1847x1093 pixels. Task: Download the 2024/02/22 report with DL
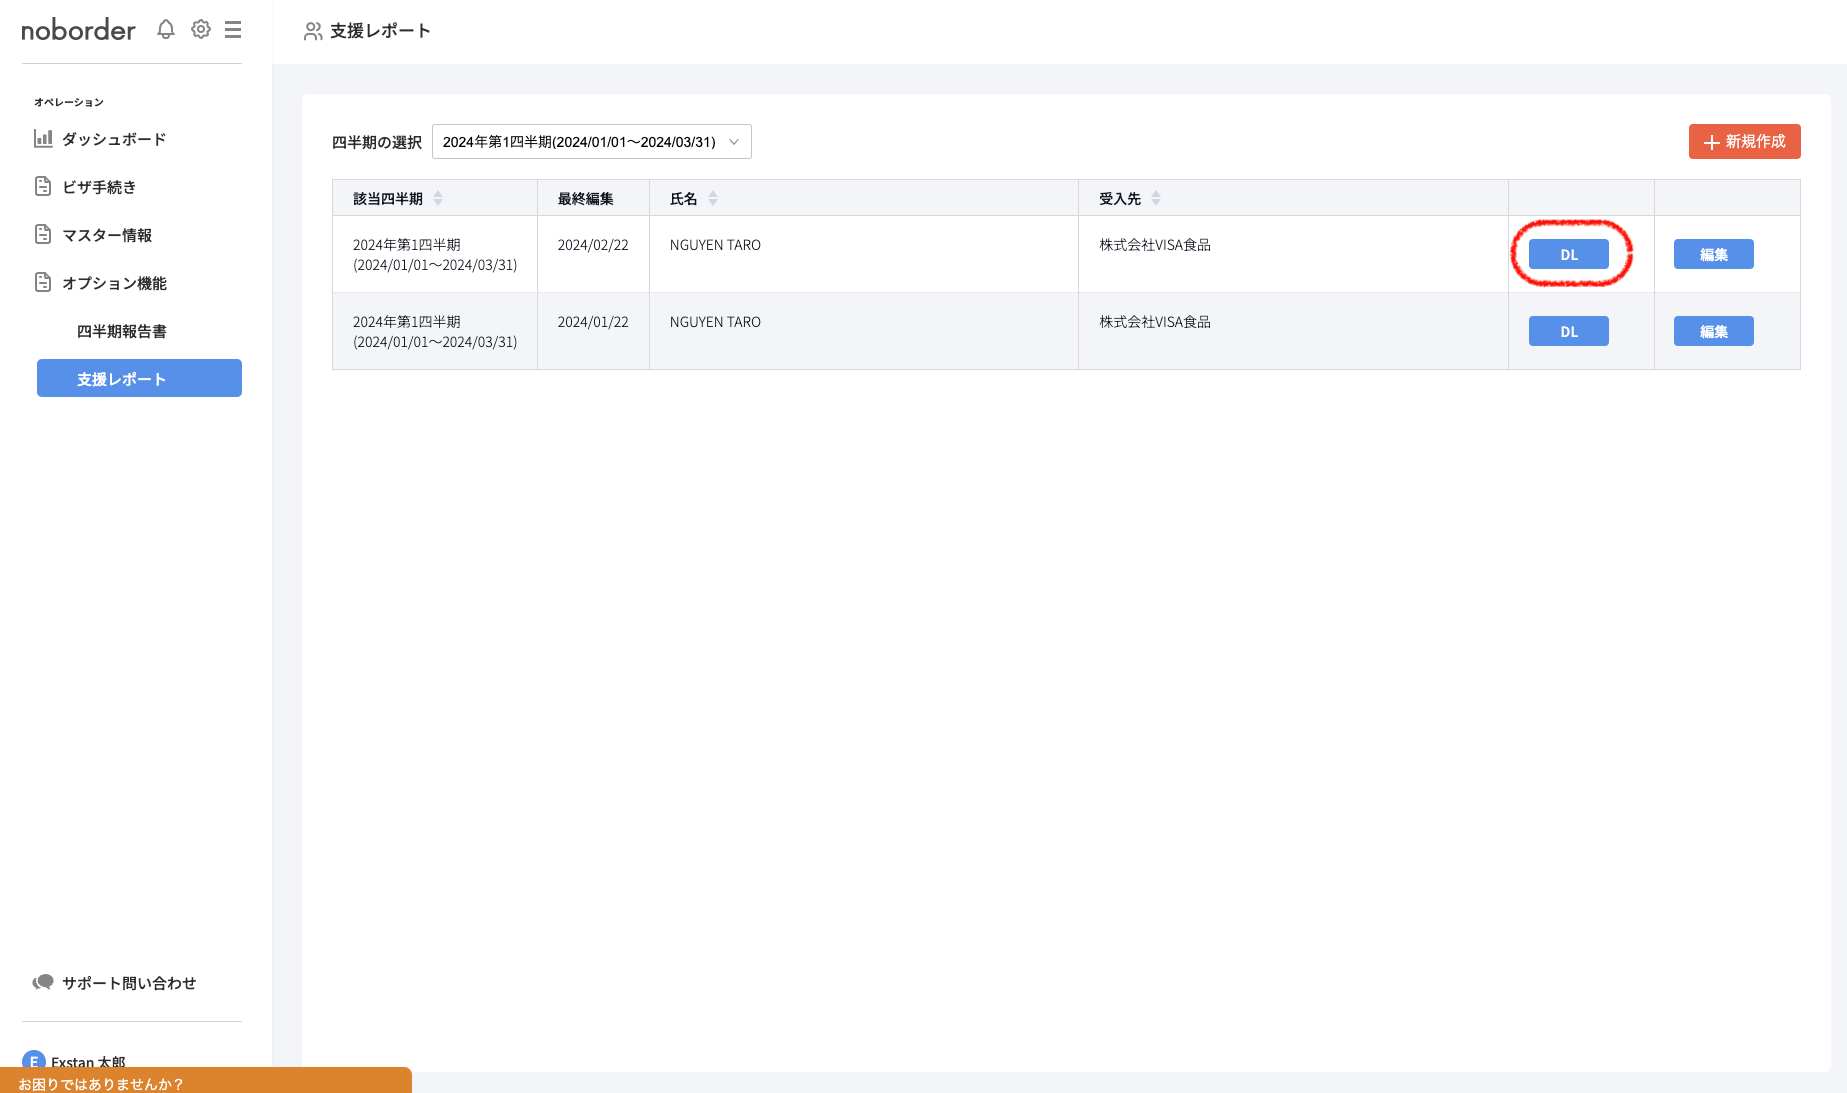[1568, 254]
